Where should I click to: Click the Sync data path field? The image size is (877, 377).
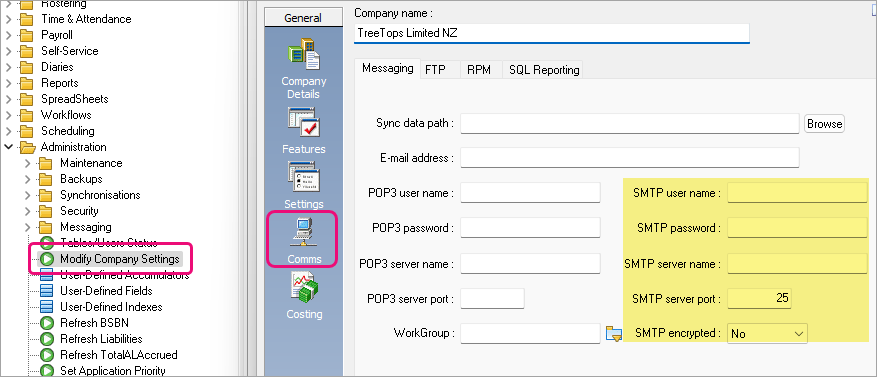(629, 124)
